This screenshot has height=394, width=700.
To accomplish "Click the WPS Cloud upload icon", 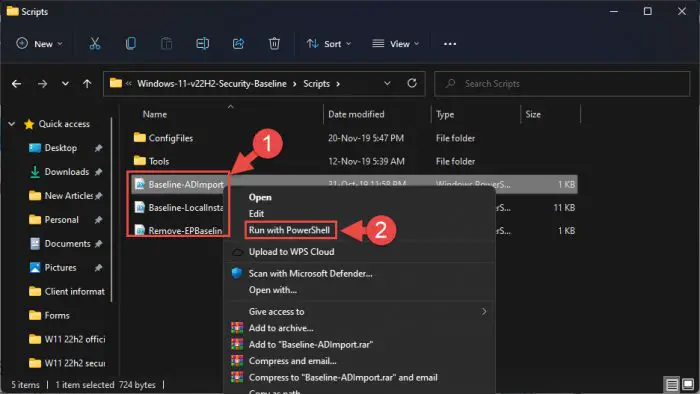I will click(x=238, y=252).
